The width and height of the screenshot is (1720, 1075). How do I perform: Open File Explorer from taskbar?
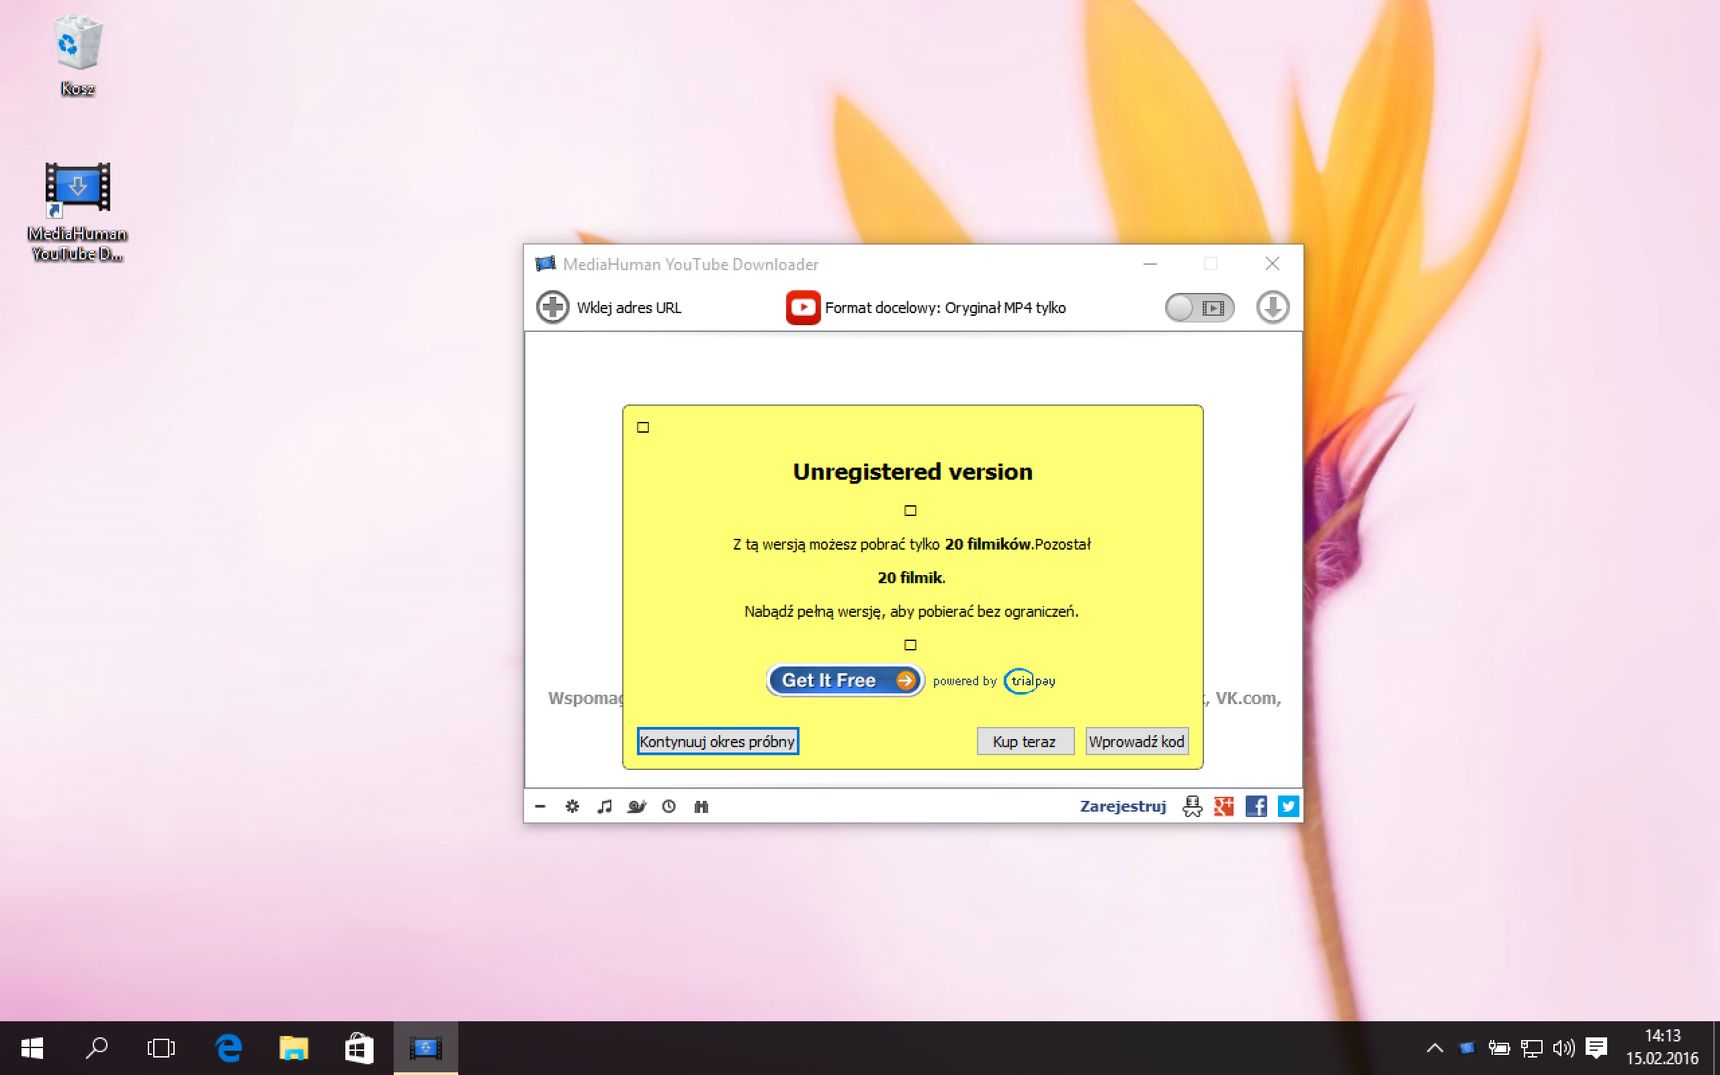click(x=293, y=1048)
